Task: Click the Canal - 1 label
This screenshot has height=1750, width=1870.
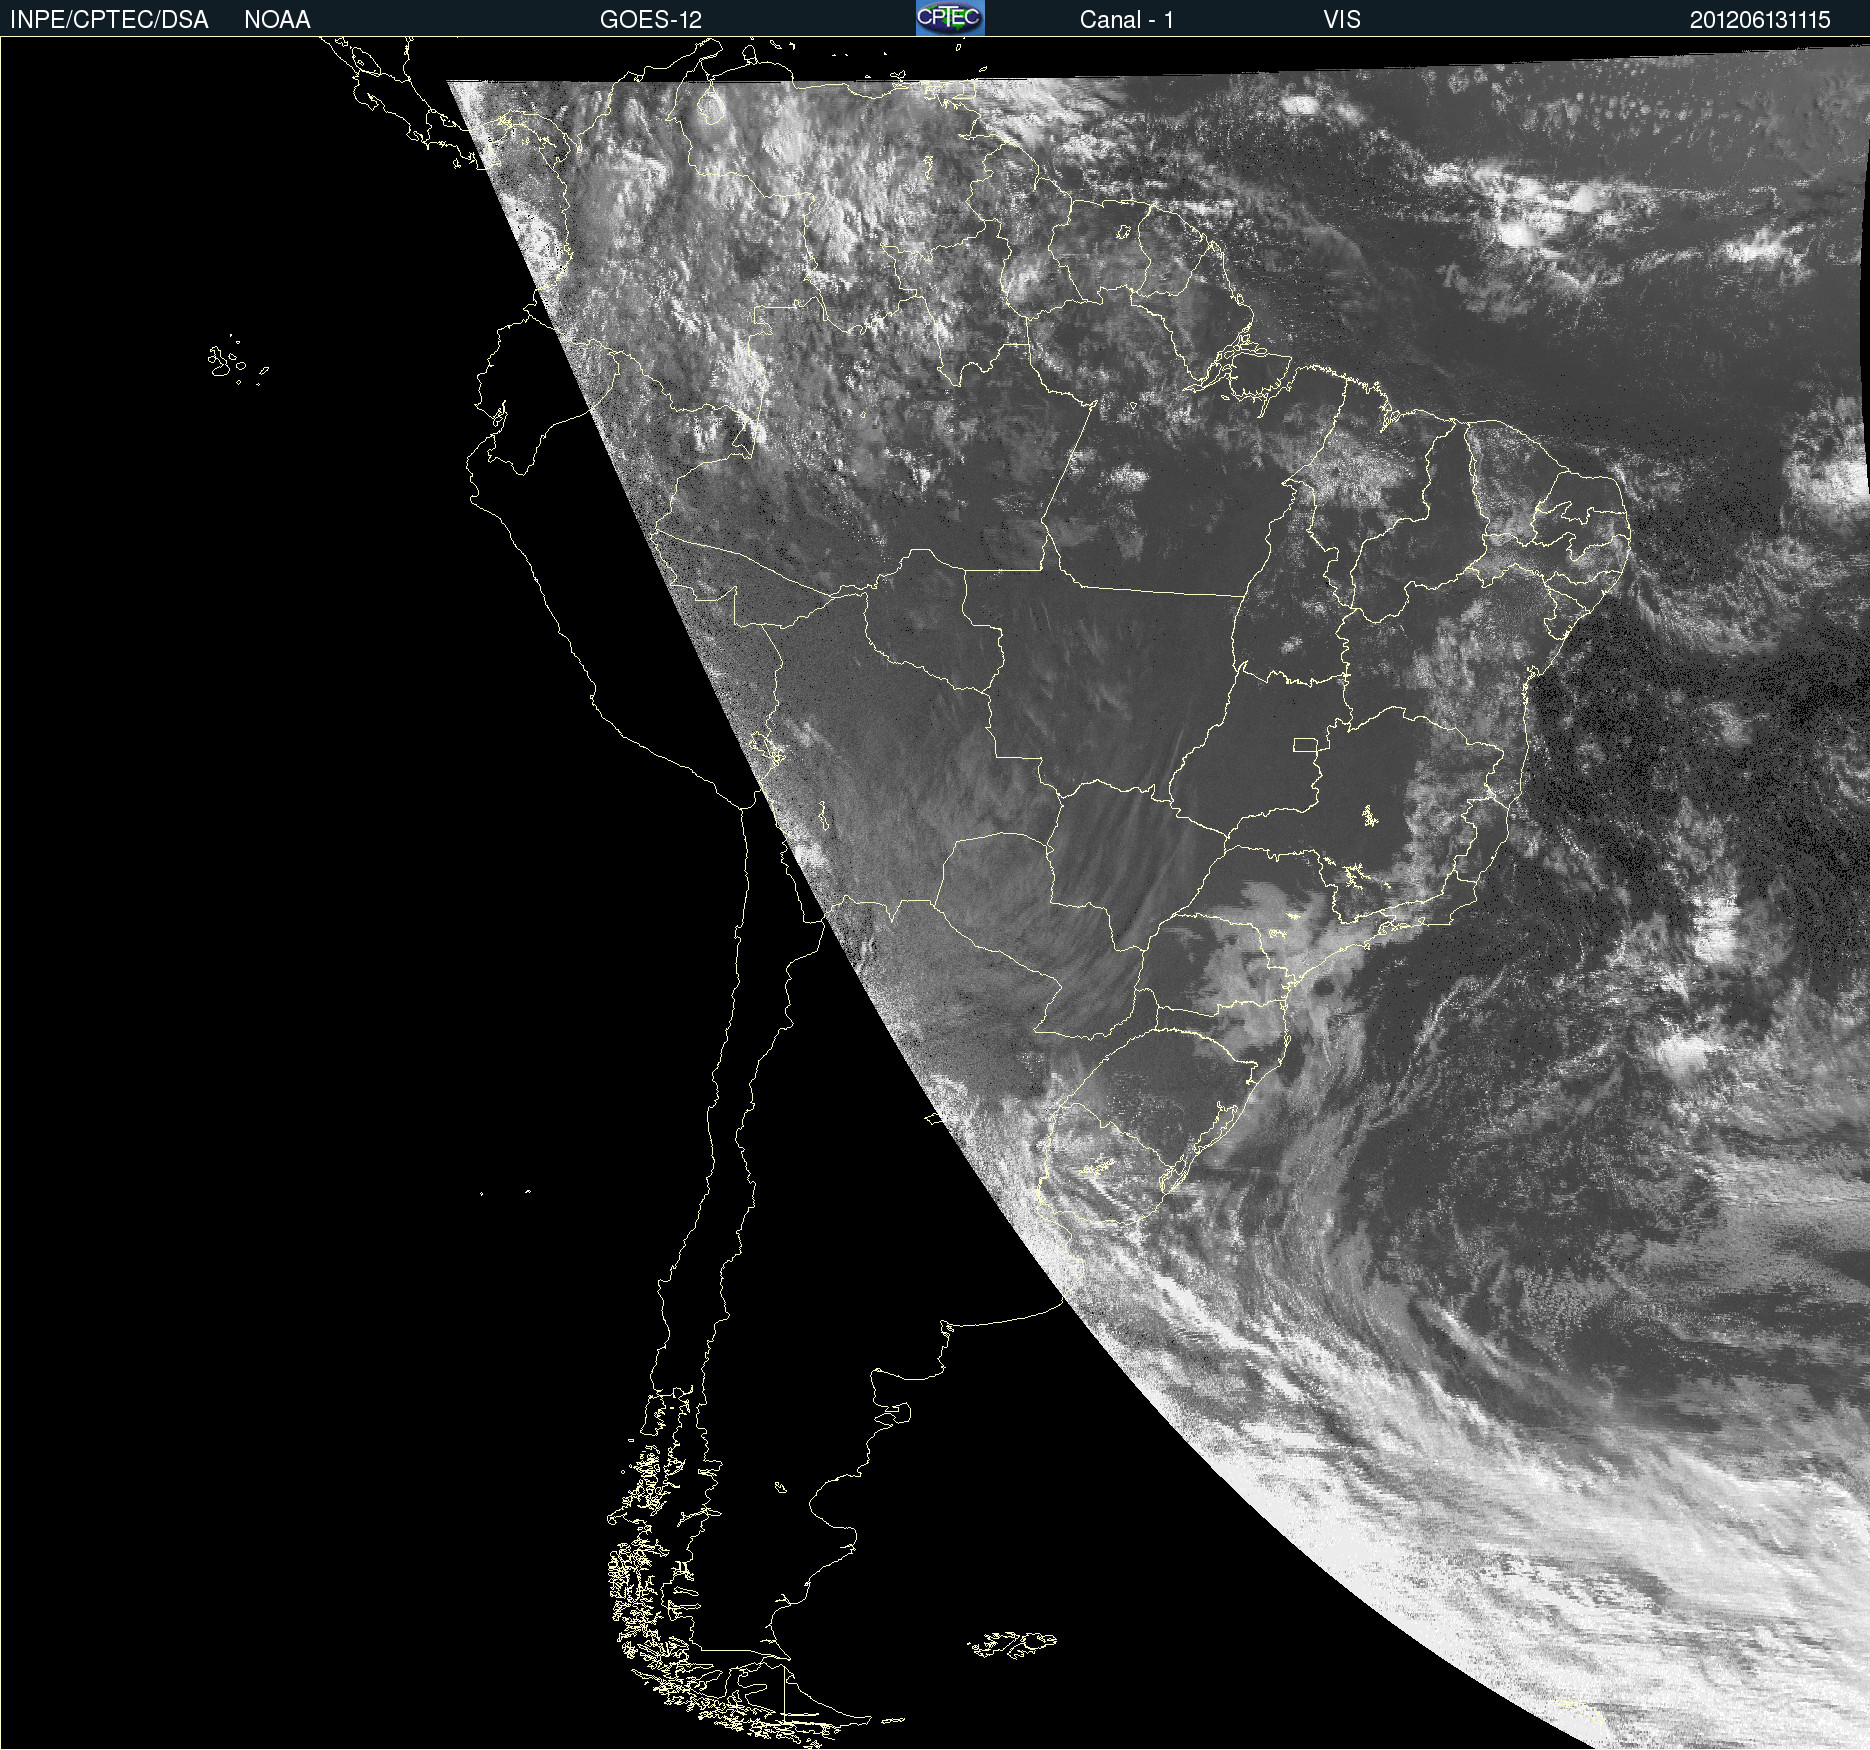Action: coord(1126,20)
